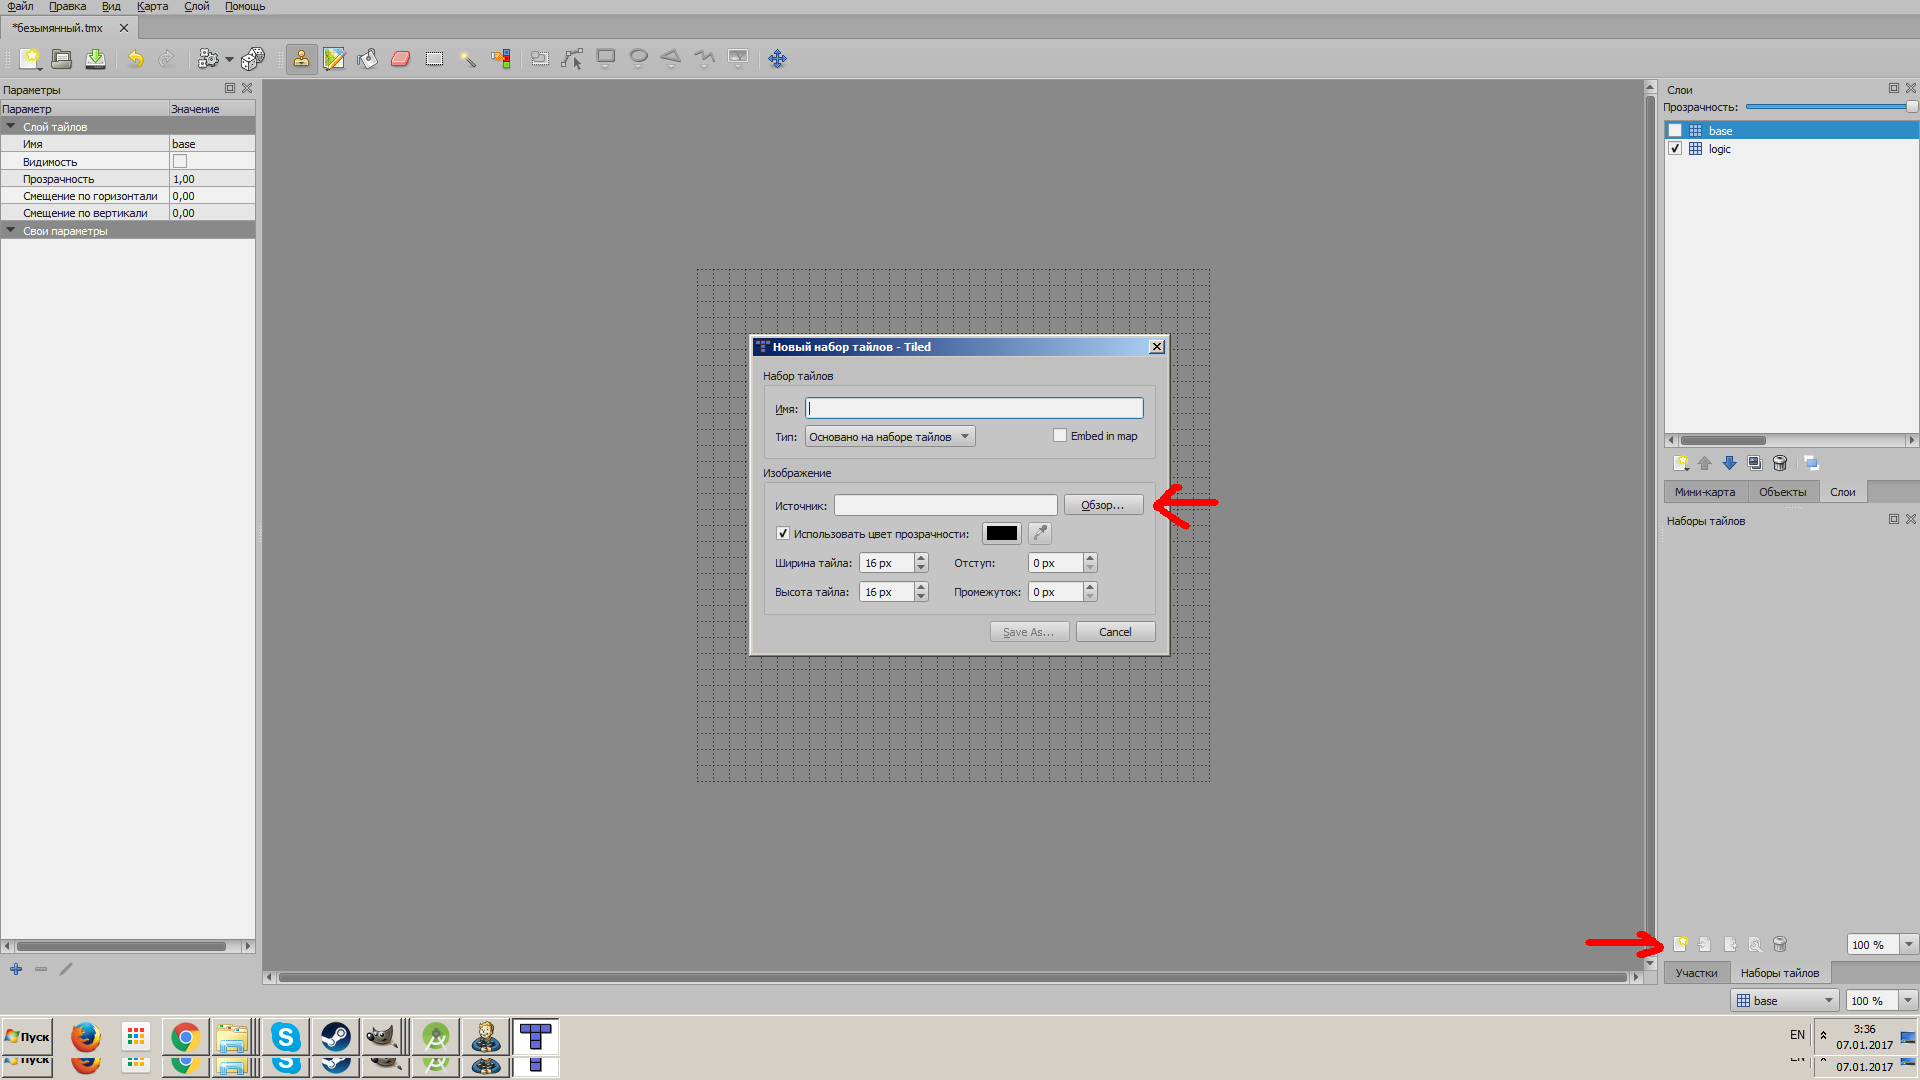Click the black transparency color swatch

click(x=1001, y=533)
